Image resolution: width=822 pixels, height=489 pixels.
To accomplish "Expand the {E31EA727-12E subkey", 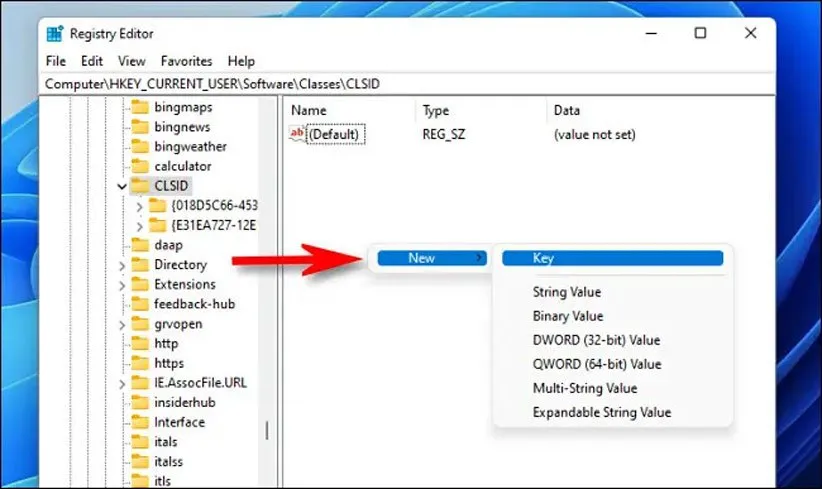I will click(x=139, y=226).
